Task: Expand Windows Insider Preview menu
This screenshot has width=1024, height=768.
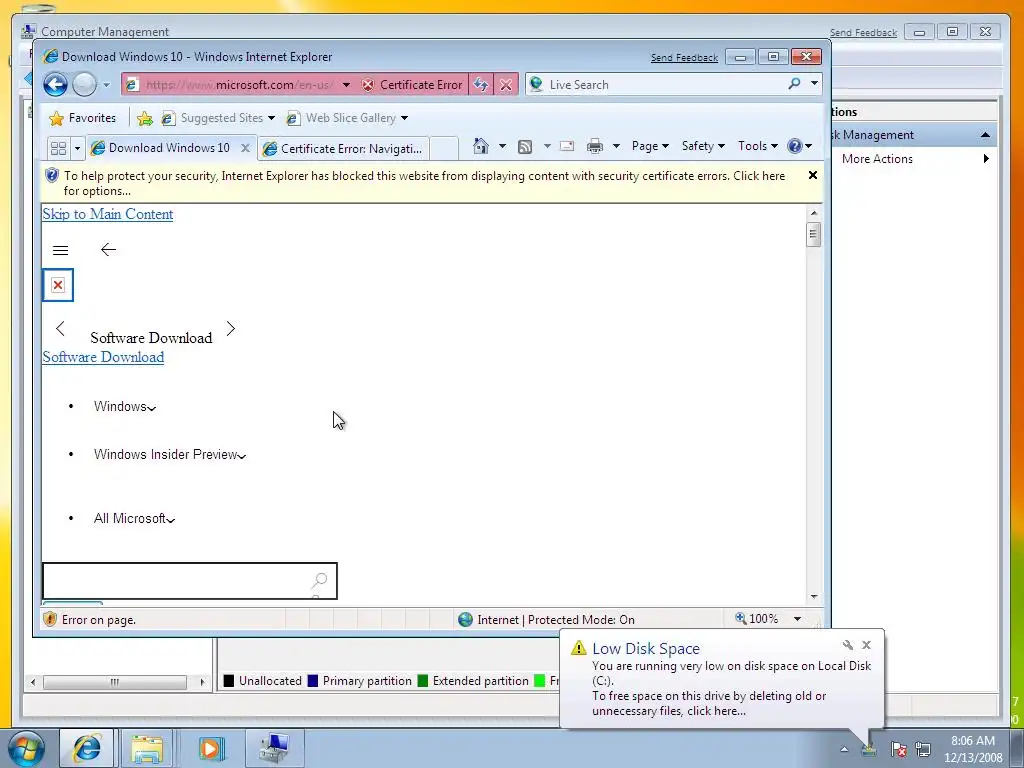Action: pos(170,455)
